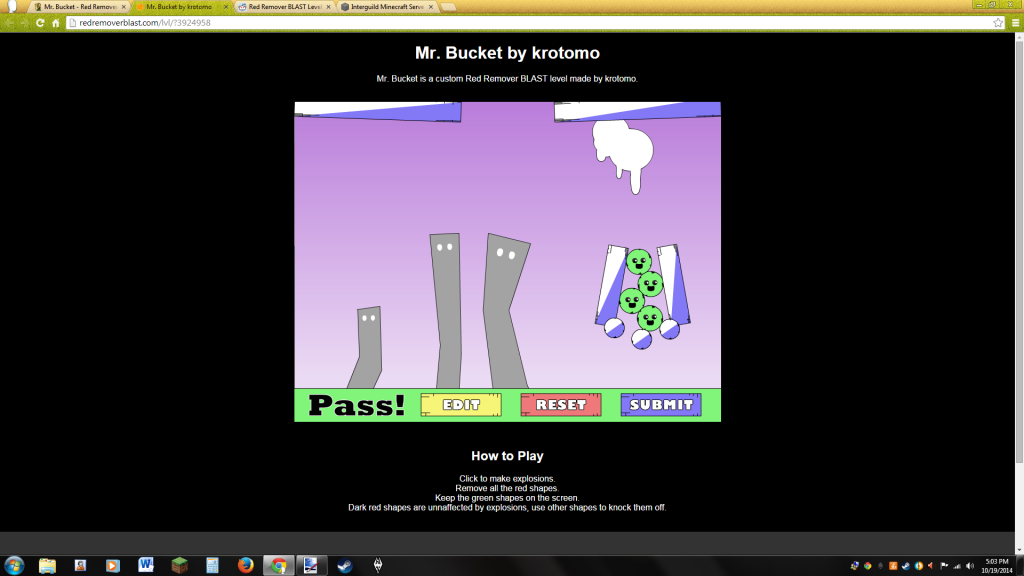Open the Steam taskbar icon
Screen dimensions: 1024x576
point(344,566)
